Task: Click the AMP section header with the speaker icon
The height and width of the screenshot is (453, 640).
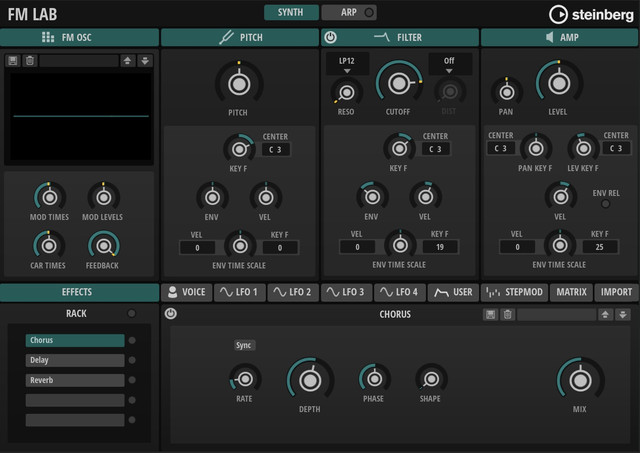Action: pos(559,38)
